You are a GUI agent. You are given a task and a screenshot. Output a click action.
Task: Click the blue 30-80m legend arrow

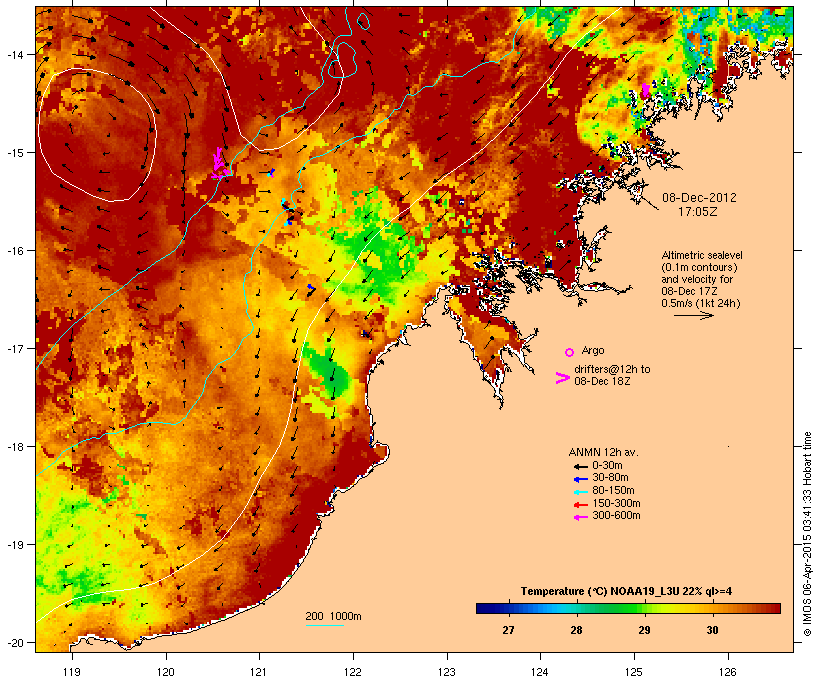coord(580,479)
